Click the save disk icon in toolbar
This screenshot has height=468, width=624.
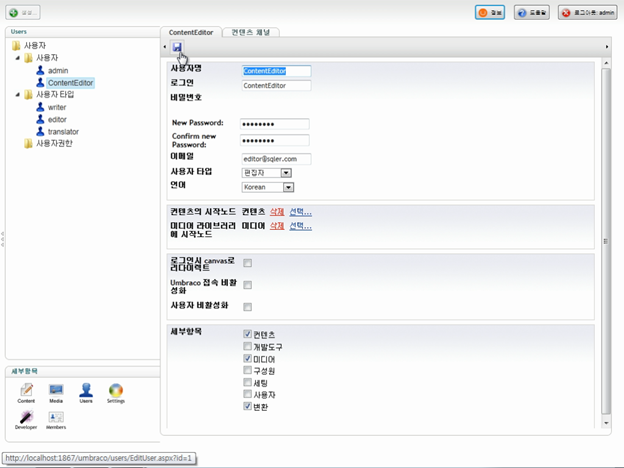point(177,47)
